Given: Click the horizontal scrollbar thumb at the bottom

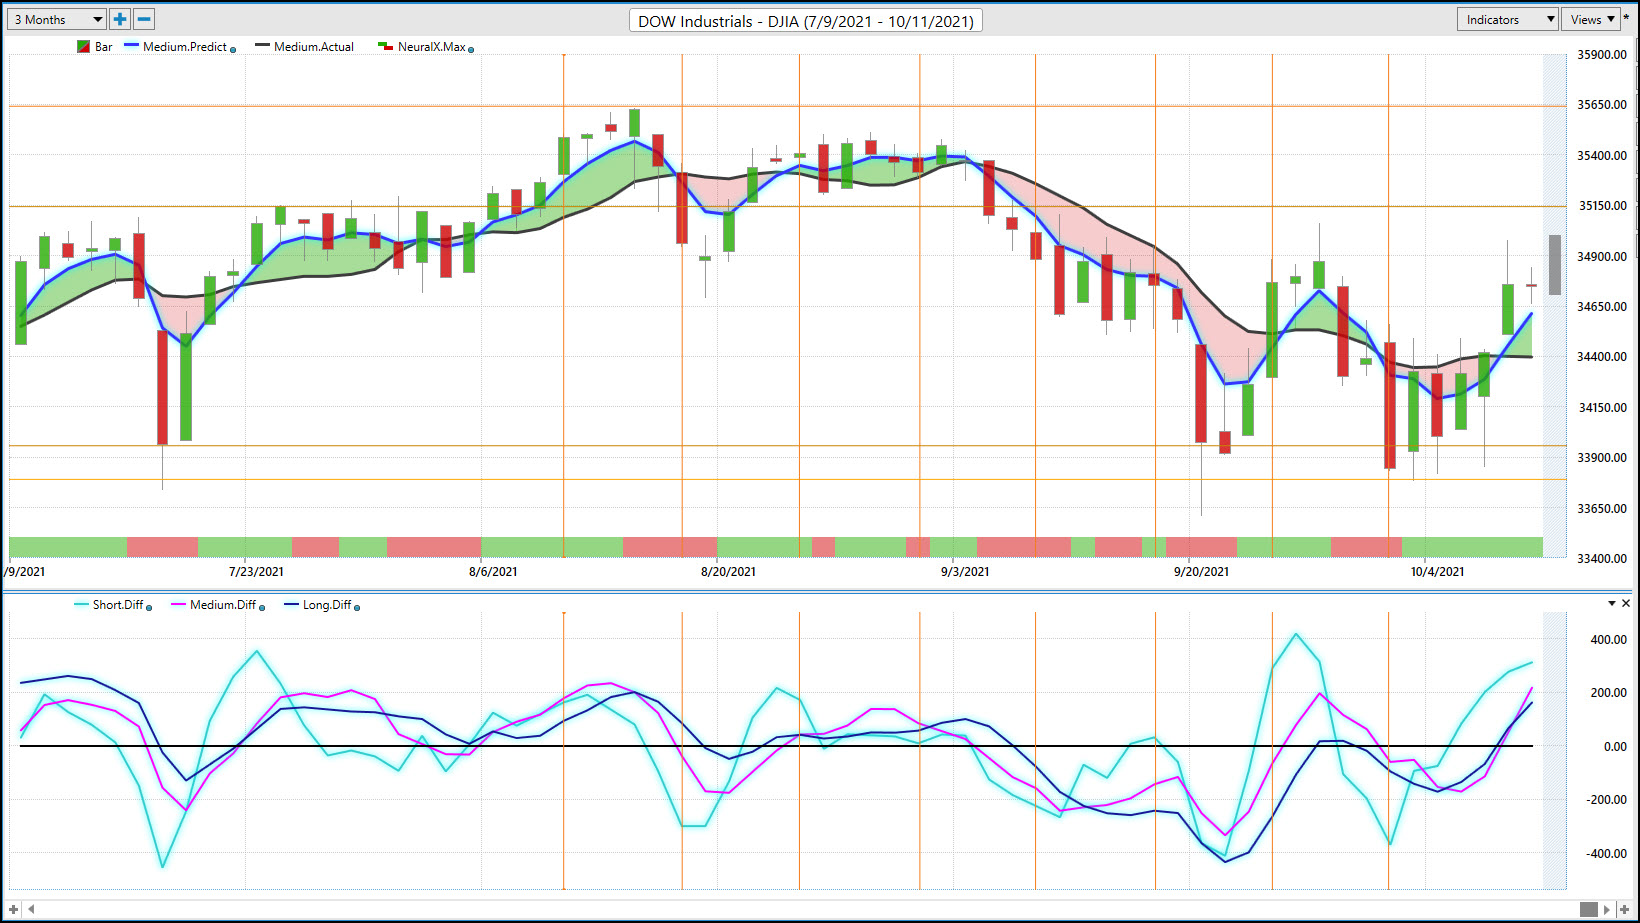Looking at the screenshot, I should coord(1589,909).
